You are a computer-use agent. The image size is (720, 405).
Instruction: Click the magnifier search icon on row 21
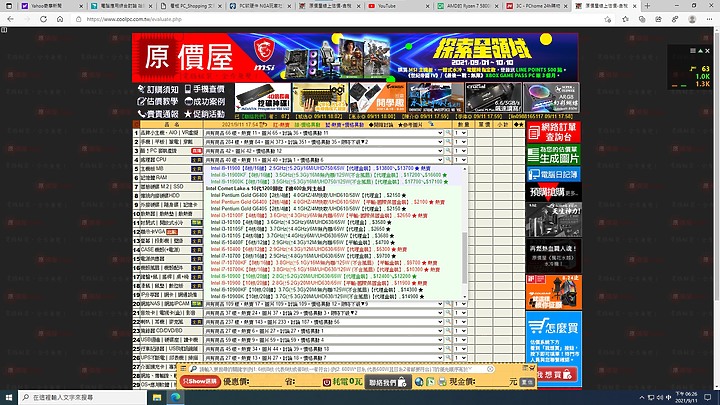[x=448, y=313]
